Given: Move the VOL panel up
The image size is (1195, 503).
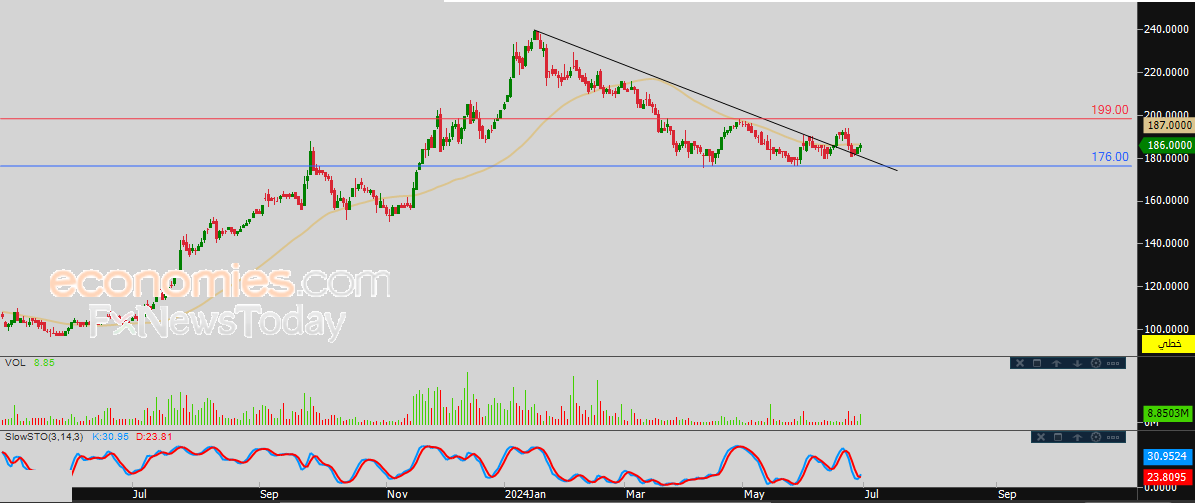Looking at the screenshot, I should click(1056, 364).
